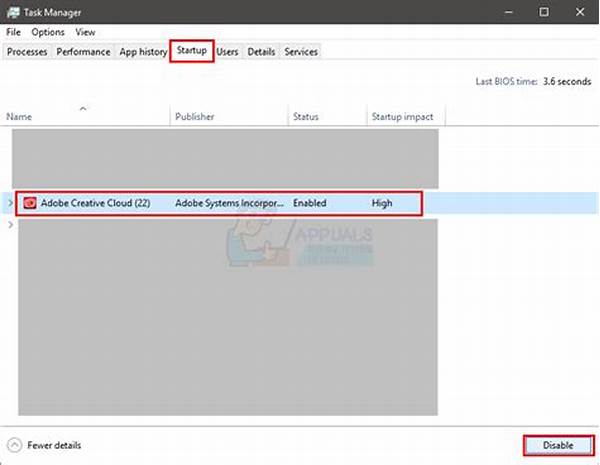Show the Services tab
Viewport: 600px width, 465px height.
tap(300, 51)
